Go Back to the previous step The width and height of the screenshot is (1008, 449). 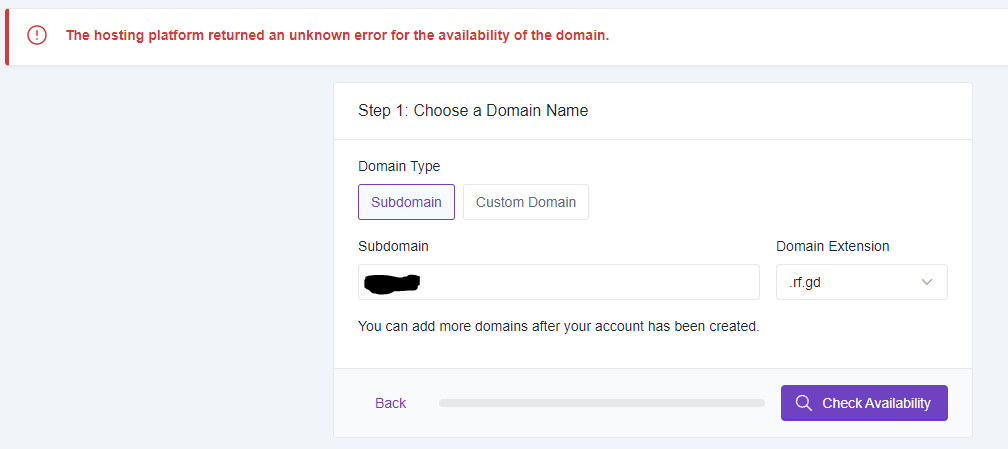point(390,403)
